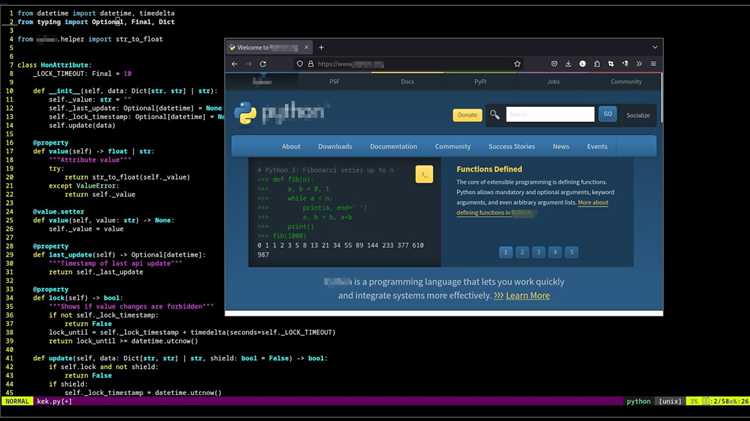This screenshot has width=750, height=421.
Task: Switch to the PyPI top tab
Action: click(480, 82)
